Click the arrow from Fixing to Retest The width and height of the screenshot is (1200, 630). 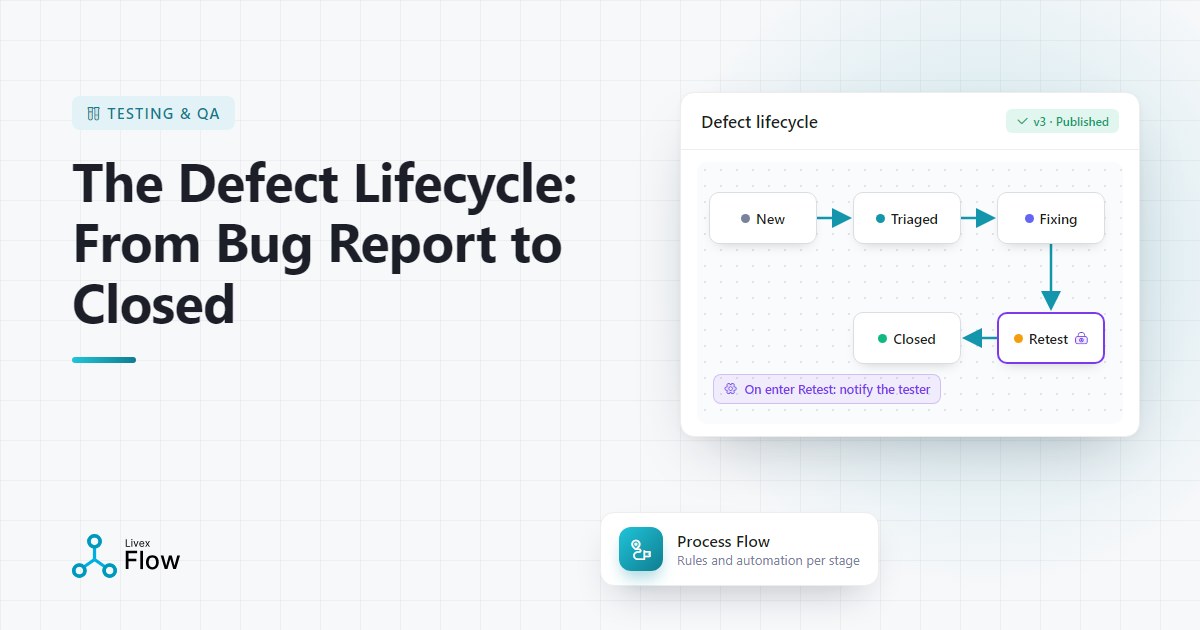pos(1050,278)
